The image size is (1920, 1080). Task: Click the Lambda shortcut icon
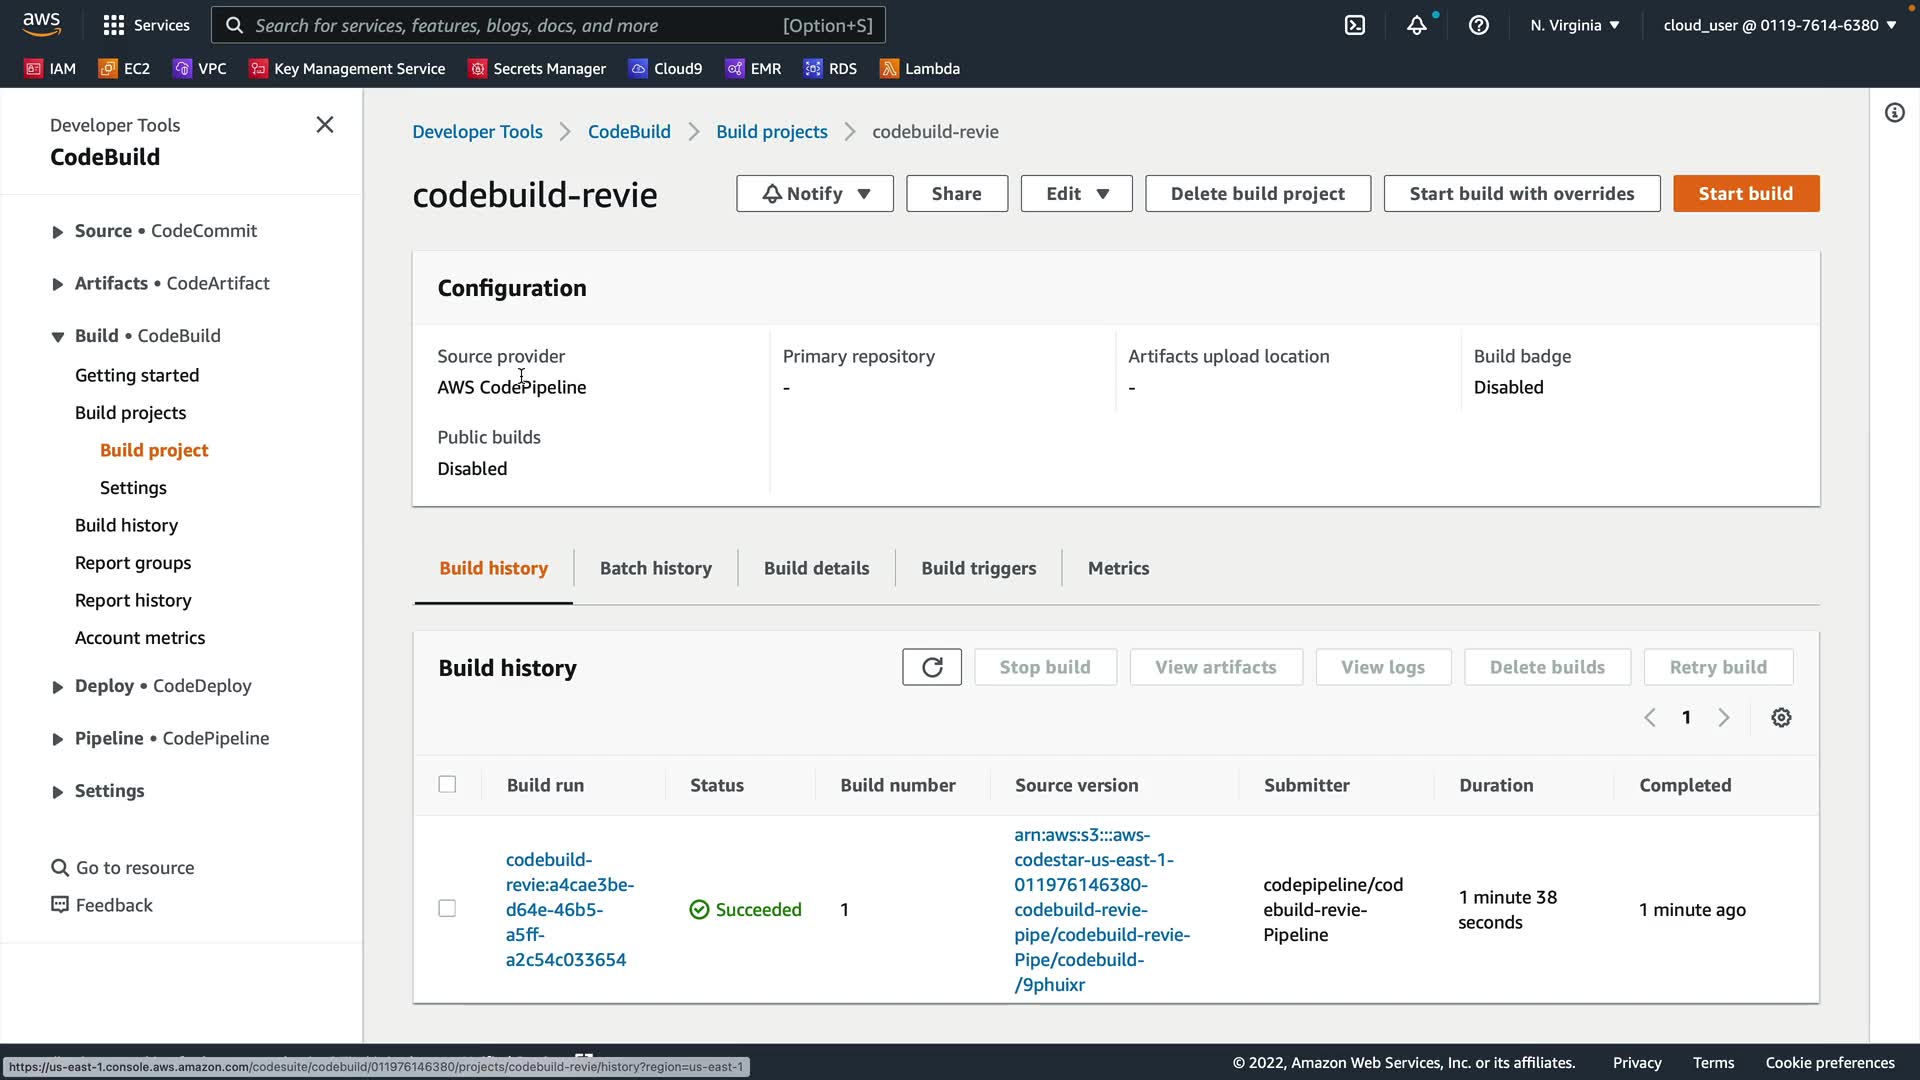pyautogui.click(x=888, y=68)
